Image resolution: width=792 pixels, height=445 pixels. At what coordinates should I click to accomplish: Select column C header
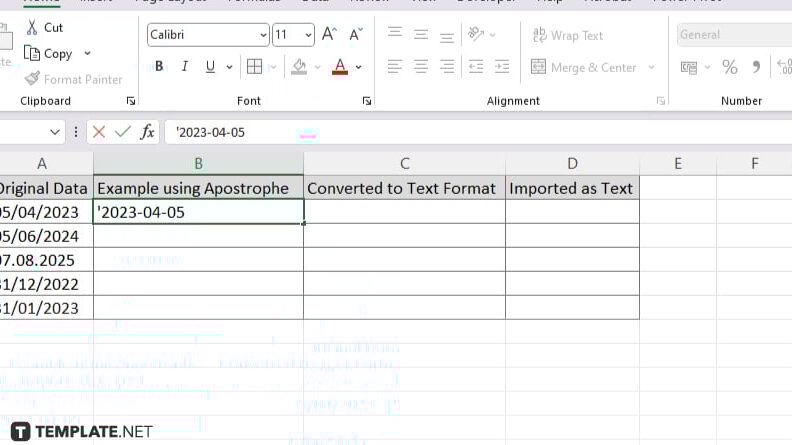click(x=404, y=163)
